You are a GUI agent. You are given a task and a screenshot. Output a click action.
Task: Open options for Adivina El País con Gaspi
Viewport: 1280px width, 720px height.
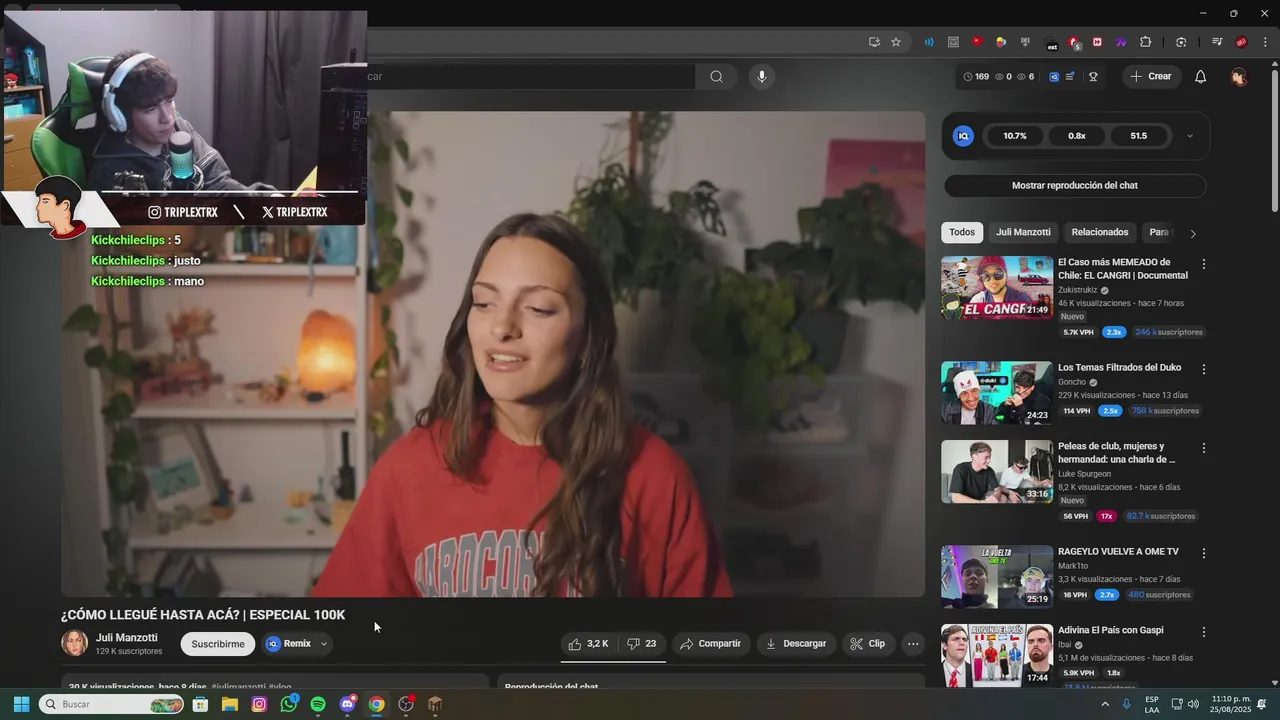coord(1204,632)
